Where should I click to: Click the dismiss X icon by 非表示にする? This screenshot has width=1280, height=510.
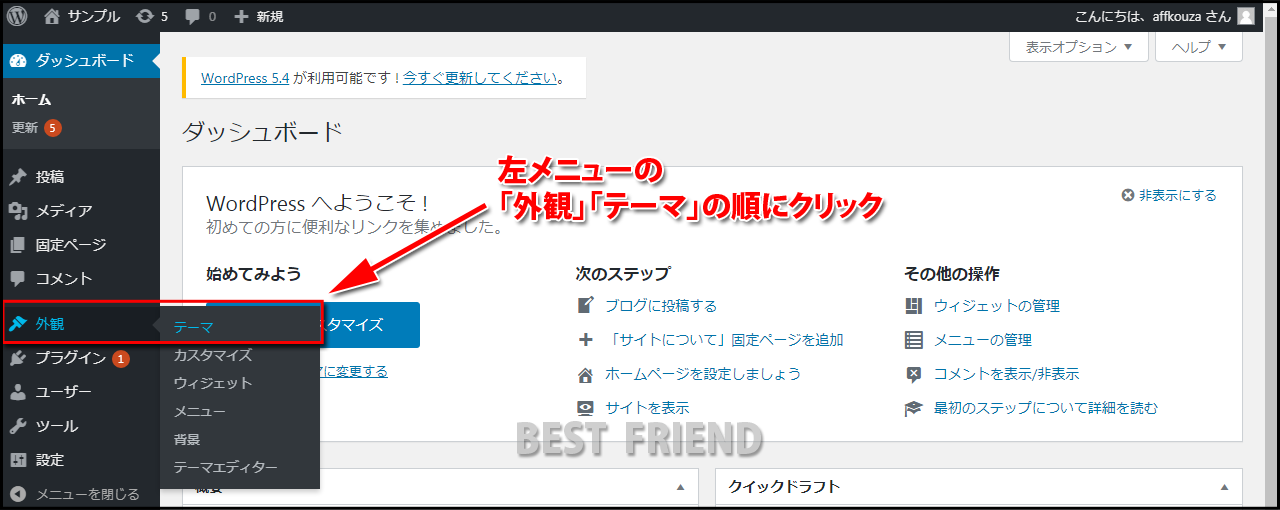pyautogui.click(x=1128, y=196)
